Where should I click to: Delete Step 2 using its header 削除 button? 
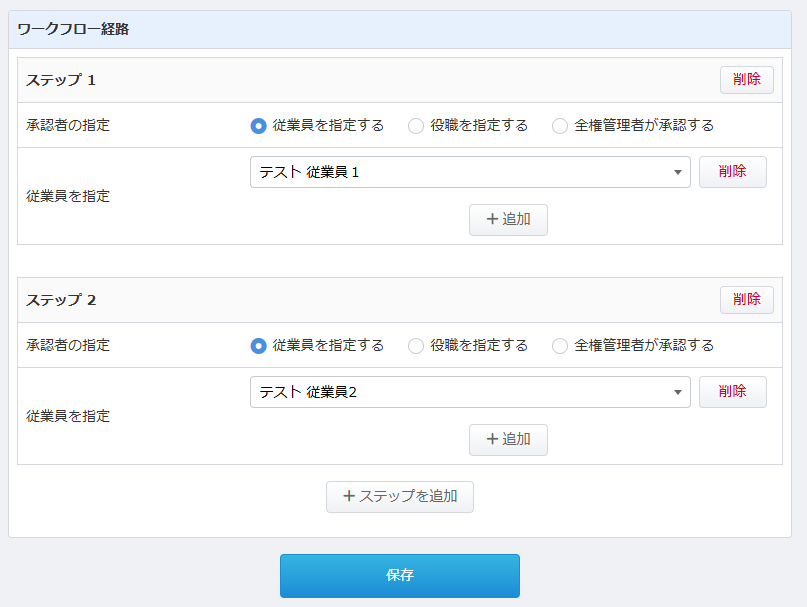tap(746, 300)
